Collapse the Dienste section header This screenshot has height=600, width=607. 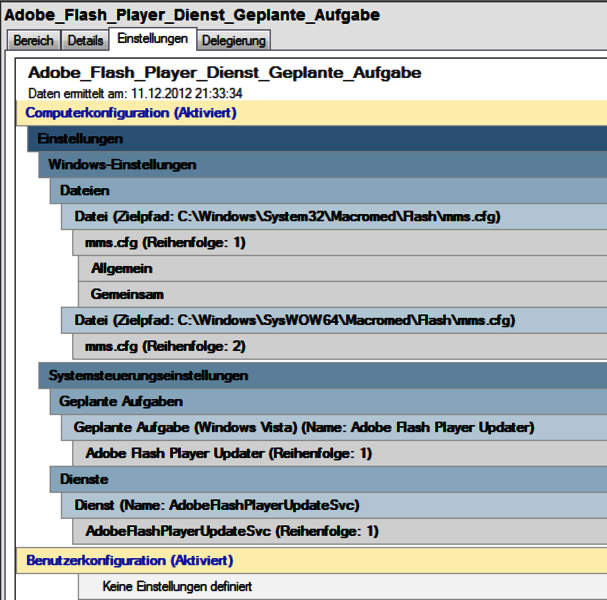point(328,479)
